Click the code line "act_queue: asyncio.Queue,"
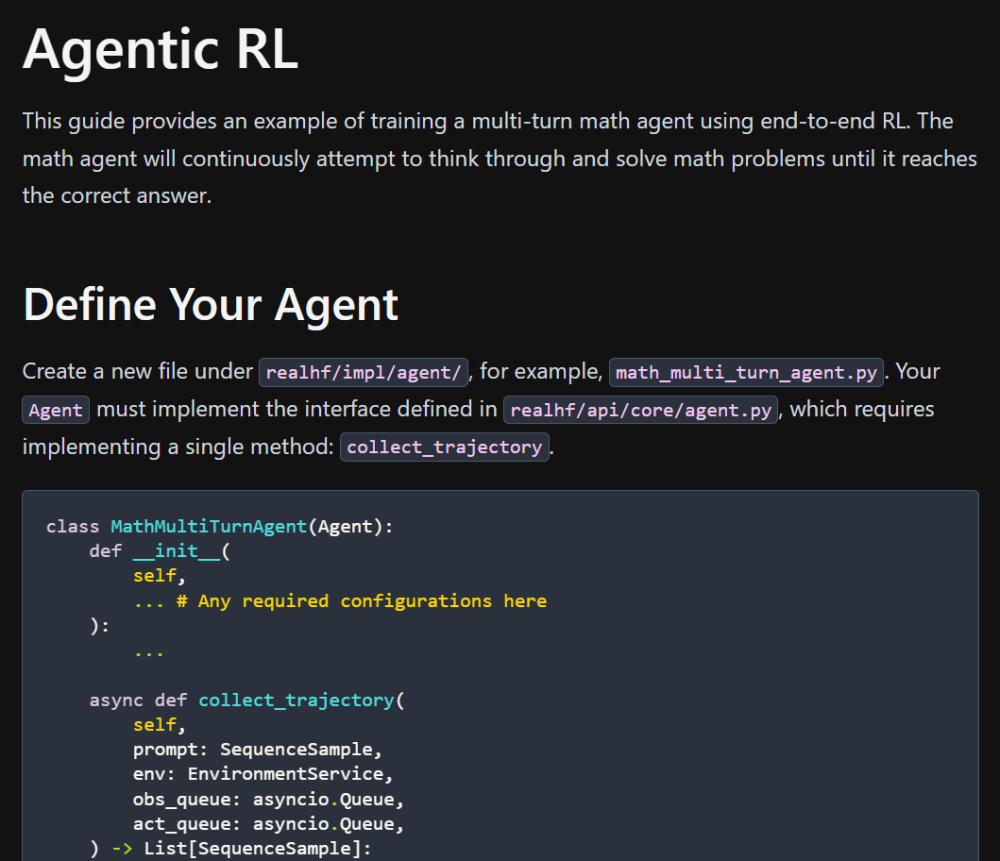The height and width of the screenshot is (861, 1000). pyautogui.click(x=268, y=824)
